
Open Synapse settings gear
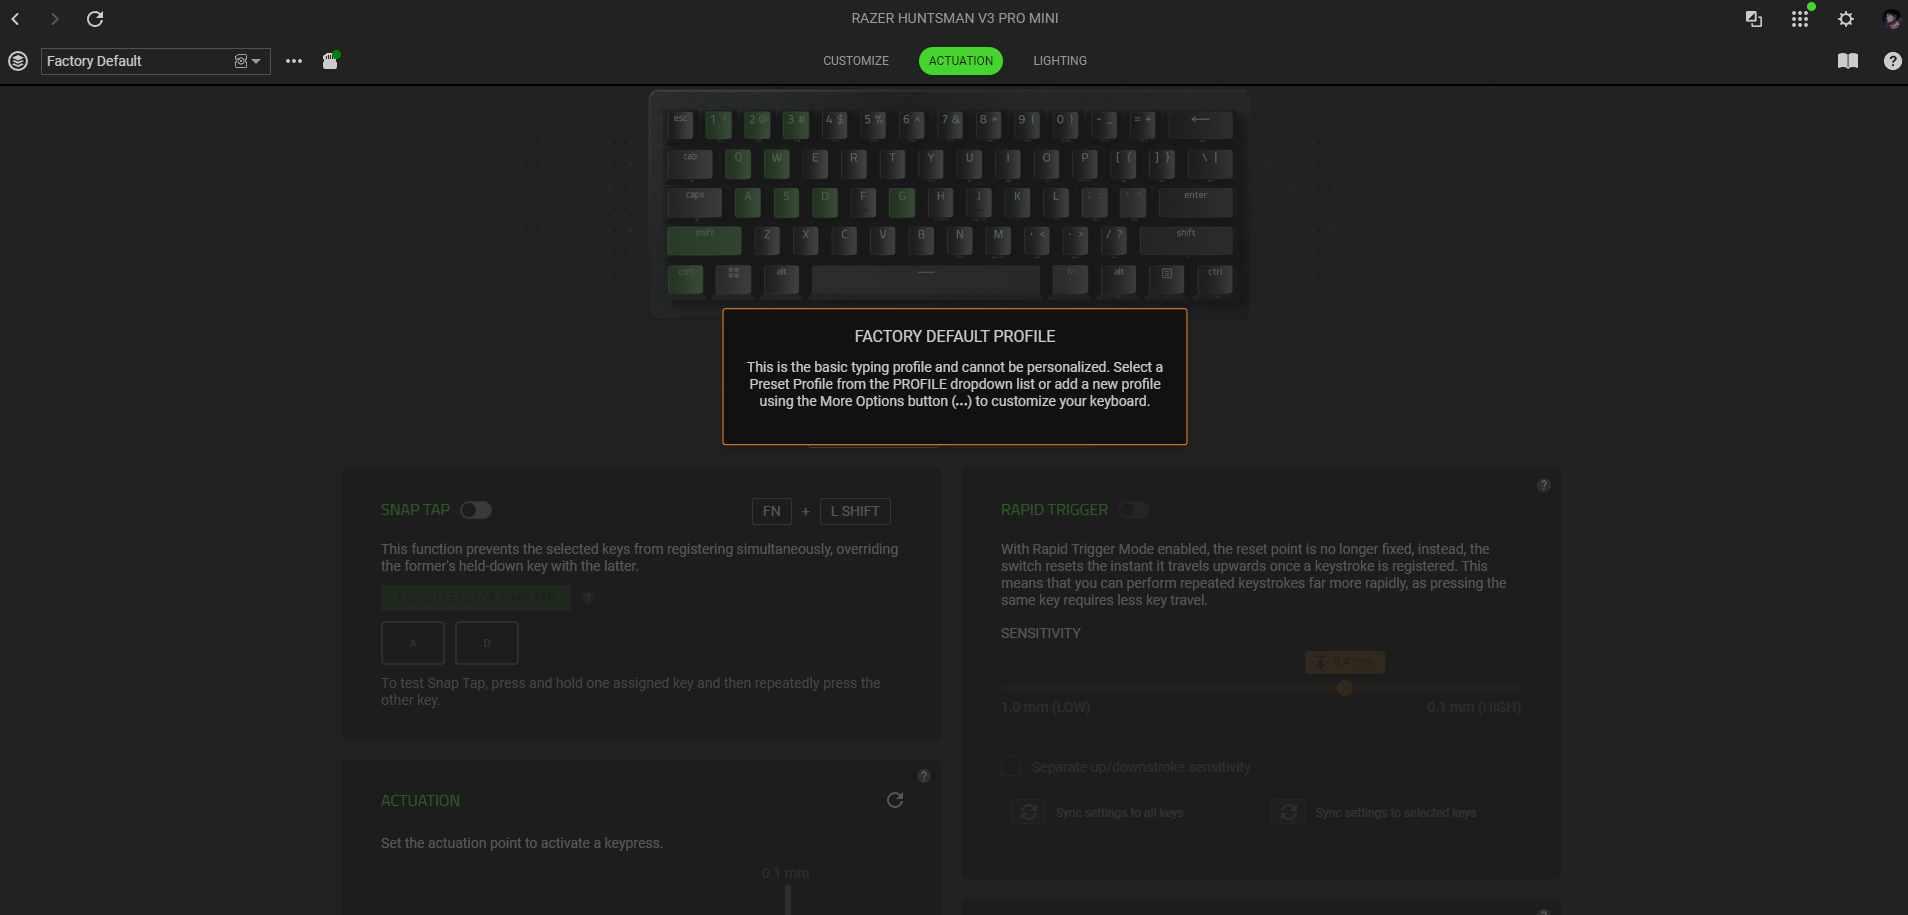pyautogui.click(x=1846, y=19)
